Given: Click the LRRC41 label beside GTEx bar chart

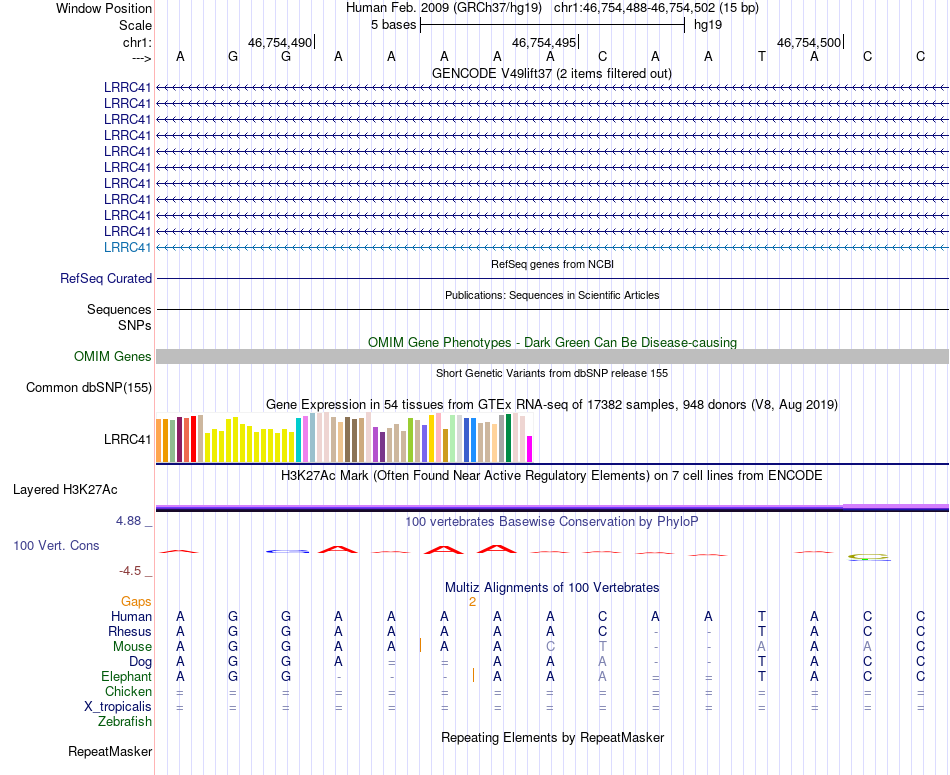Looking at the screenshot, I should coord(127,439).
